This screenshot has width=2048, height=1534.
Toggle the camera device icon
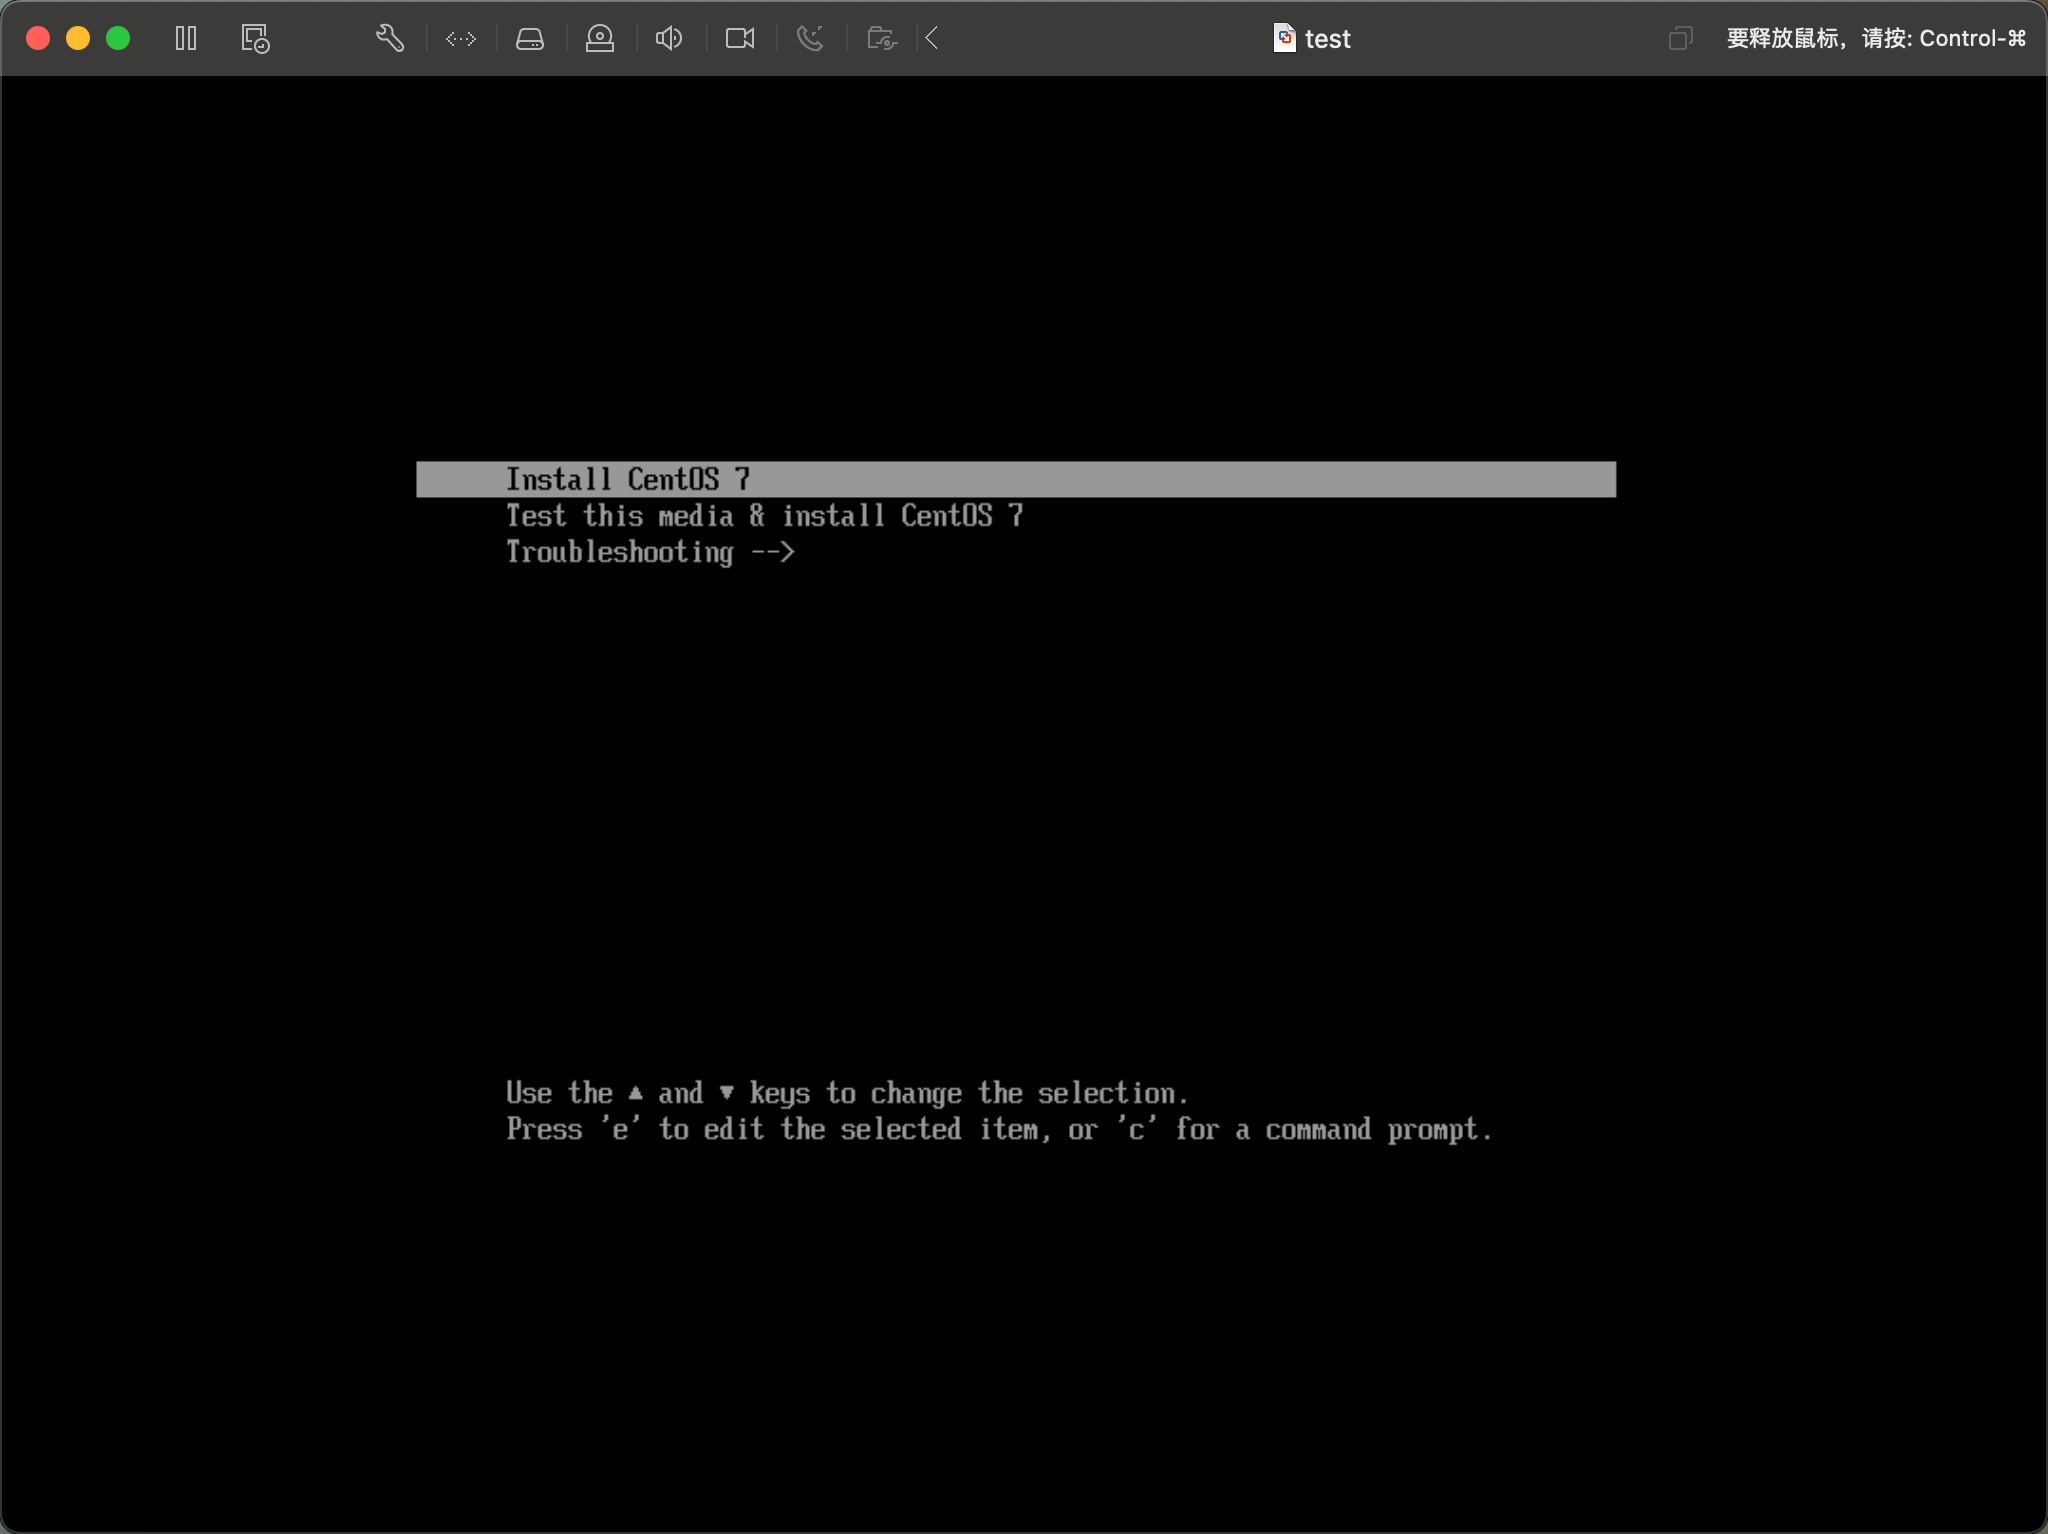click(x=740, y=39)
